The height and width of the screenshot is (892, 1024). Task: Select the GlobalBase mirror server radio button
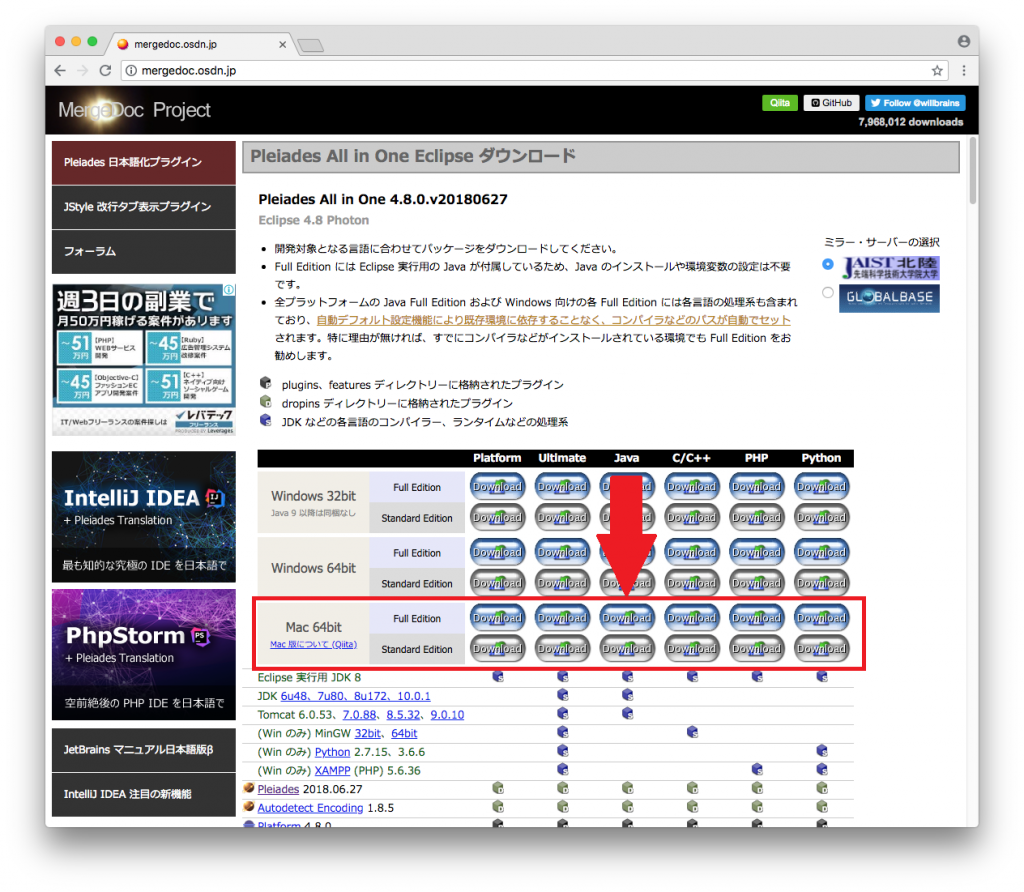(x=827, y=293)
